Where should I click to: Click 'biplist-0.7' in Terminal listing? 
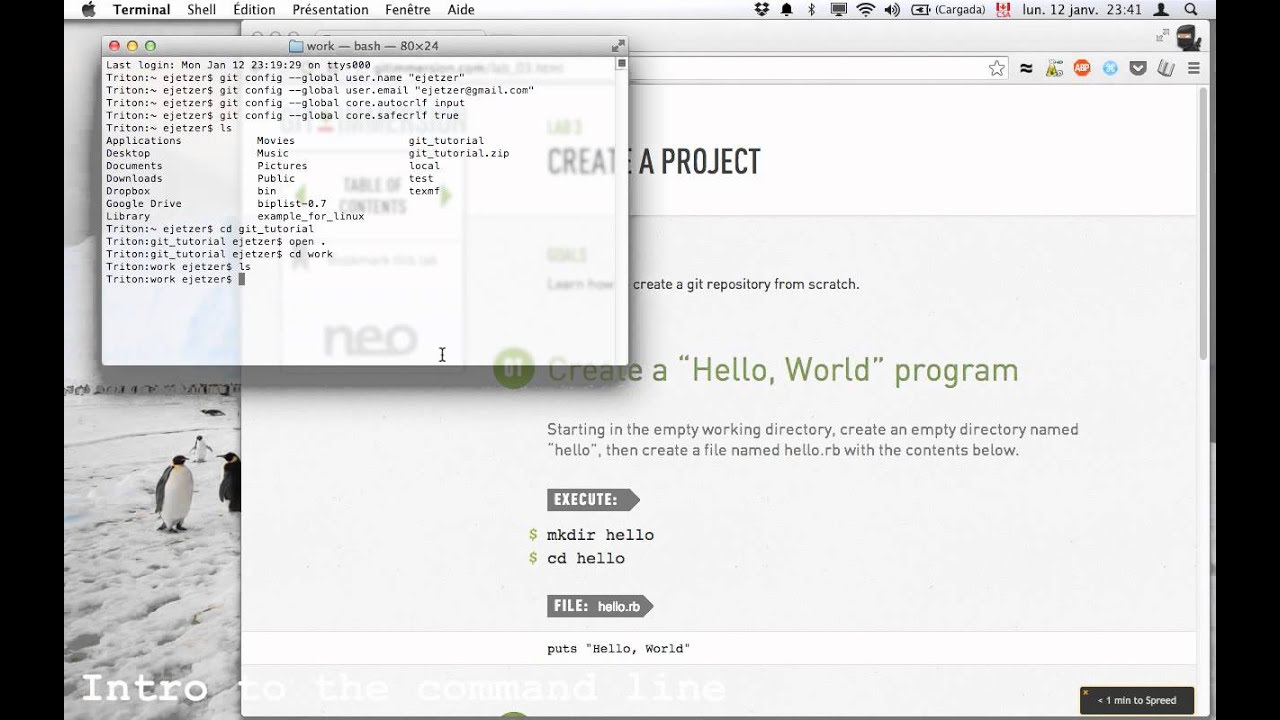tap(292, 203)
